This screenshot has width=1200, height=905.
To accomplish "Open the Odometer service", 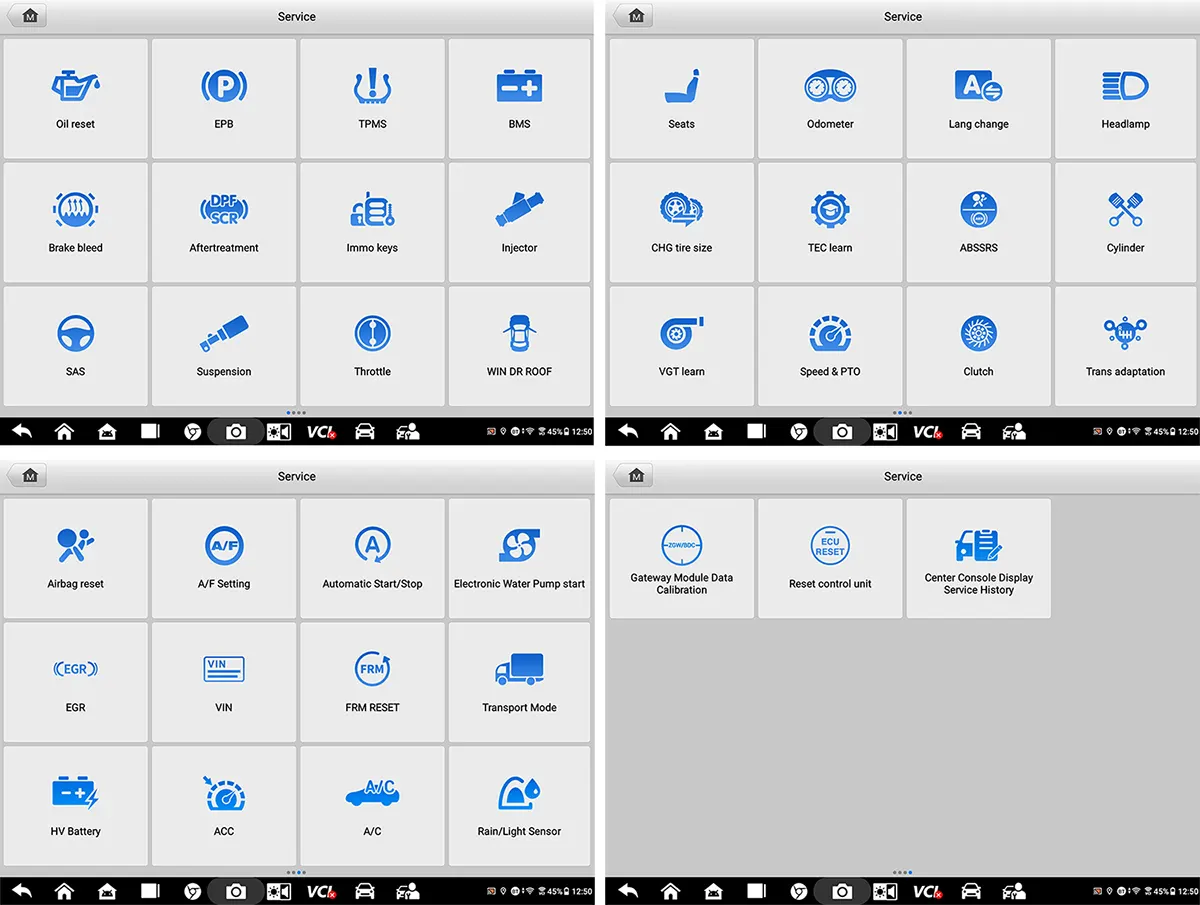I will [x=830, y=98].
